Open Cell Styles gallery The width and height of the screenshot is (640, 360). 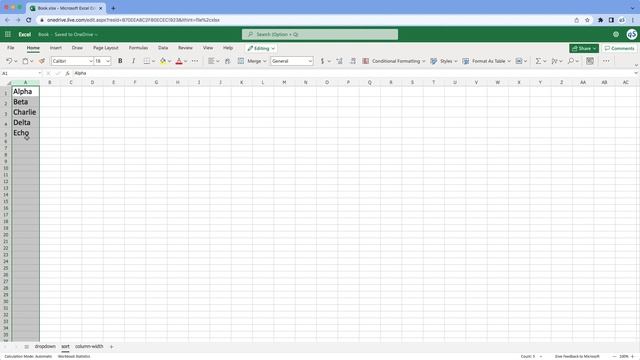pyautogui.click(x=444, y=61)
